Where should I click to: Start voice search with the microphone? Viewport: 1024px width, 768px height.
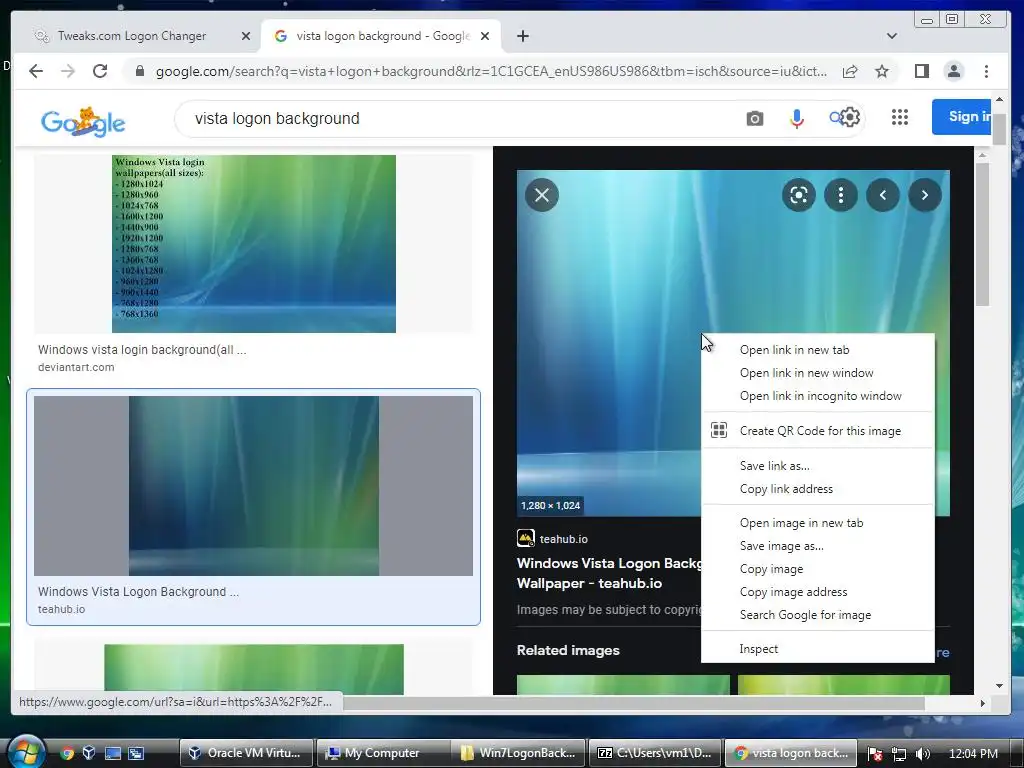(x=797, y=119)
